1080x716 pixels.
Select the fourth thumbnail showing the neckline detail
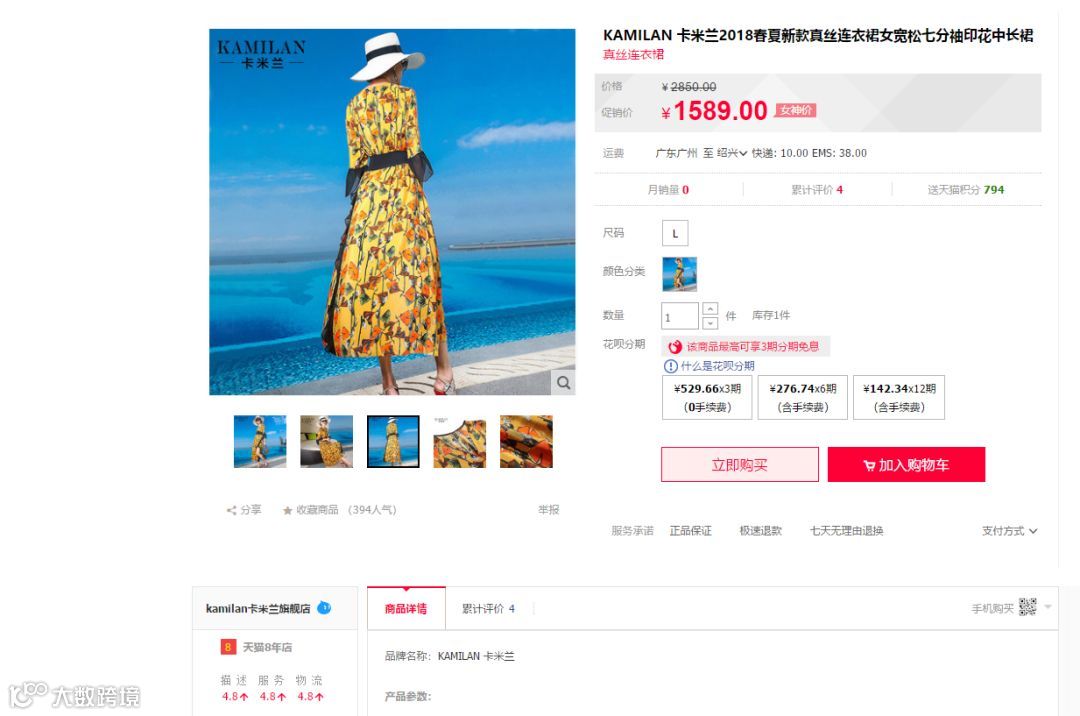point(459,442)
